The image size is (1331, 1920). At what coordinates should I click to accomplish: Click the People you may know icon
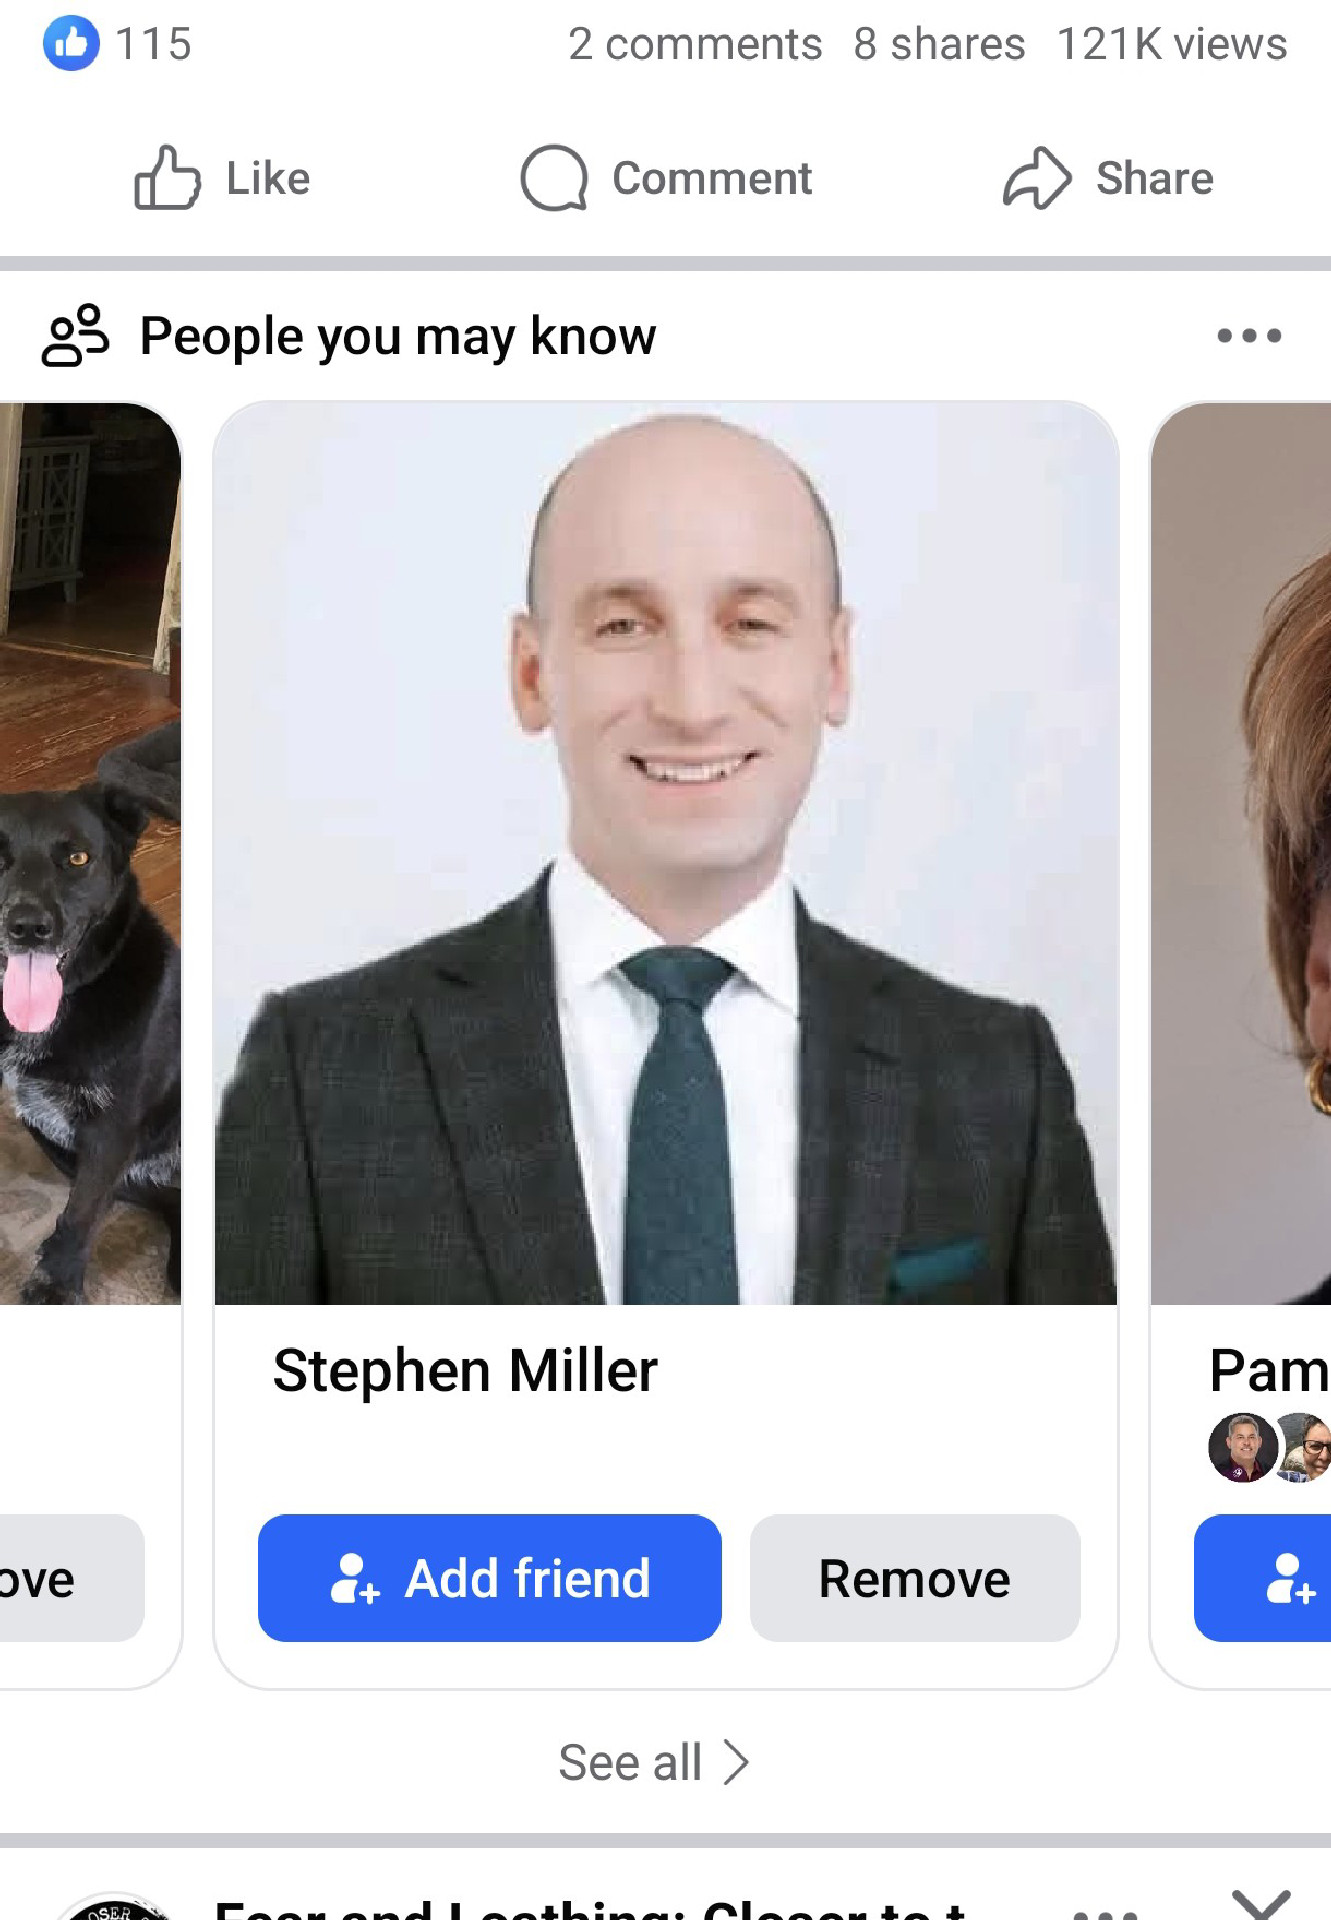(x=75, y=335)
